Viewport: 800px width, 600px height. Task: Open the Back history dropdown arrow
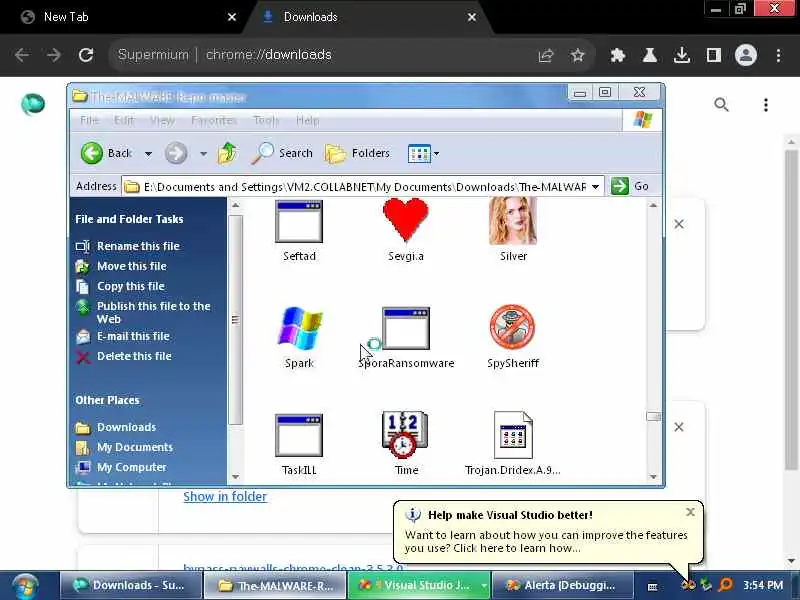point(148,154)
